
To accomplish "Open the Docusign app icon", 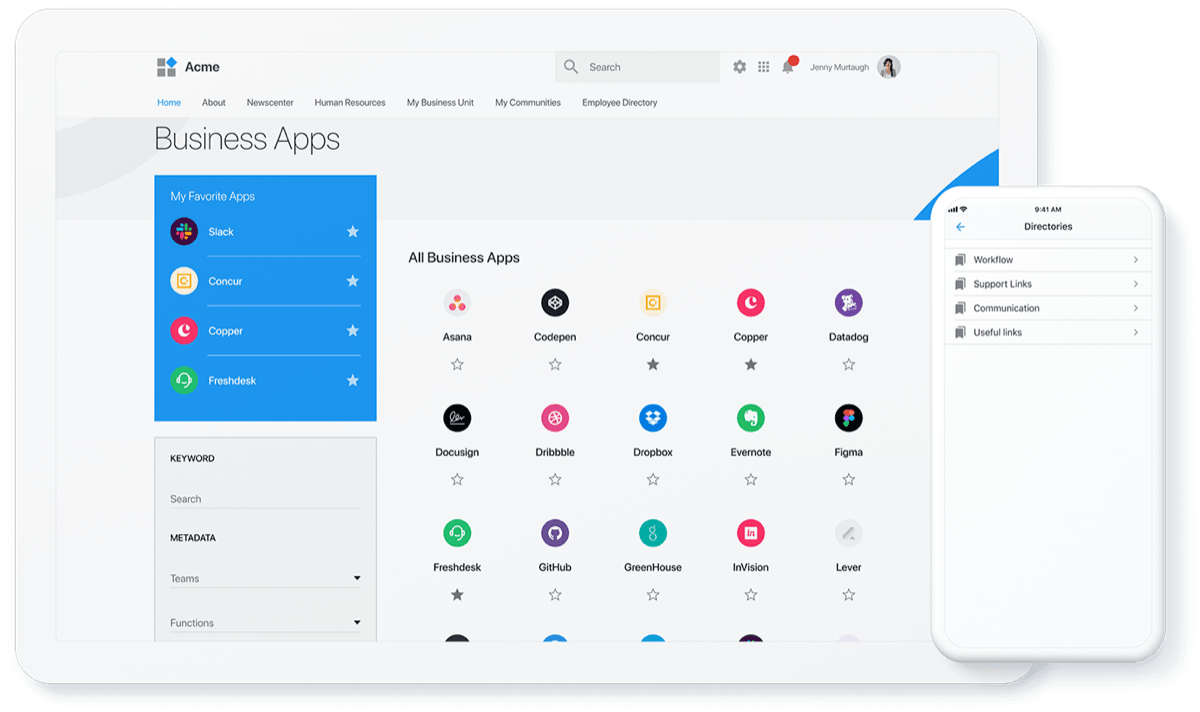I will (x=457, y=418).
